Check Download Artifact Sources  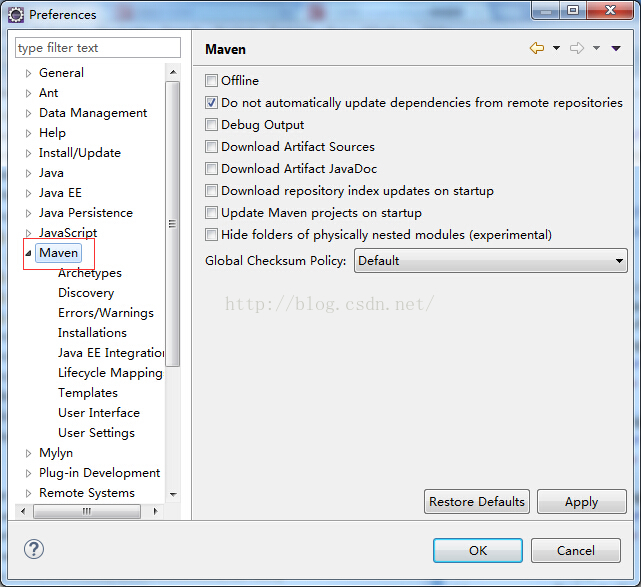coord(211,146)
